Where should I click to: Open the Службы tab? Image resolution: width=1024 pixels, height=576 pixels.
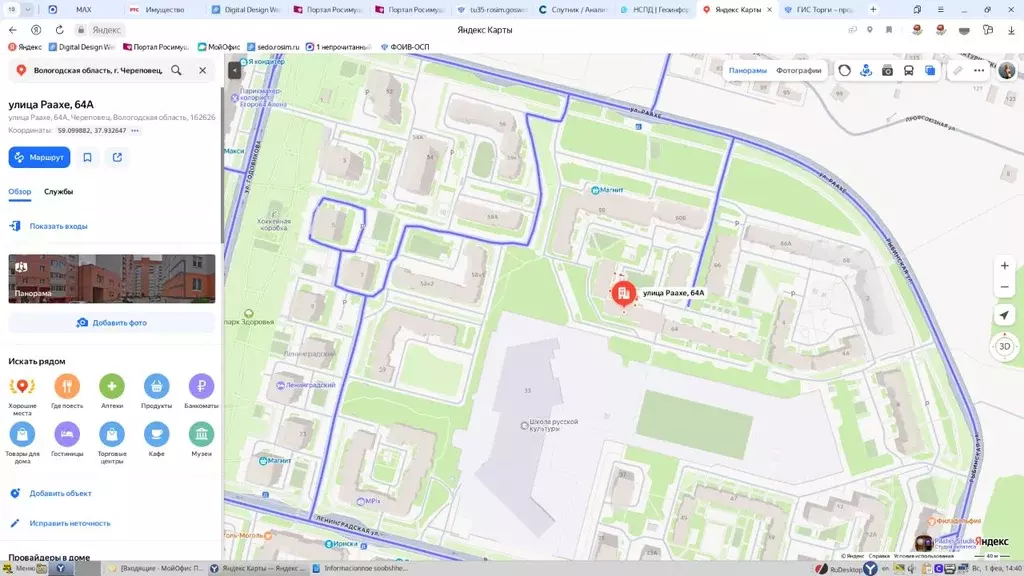(58, 191)
